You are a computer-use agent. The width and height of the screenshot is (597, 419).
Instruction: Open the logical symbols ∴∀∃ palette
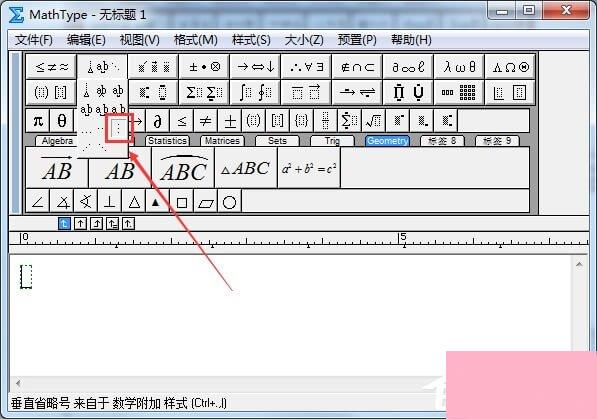point(306,67)
